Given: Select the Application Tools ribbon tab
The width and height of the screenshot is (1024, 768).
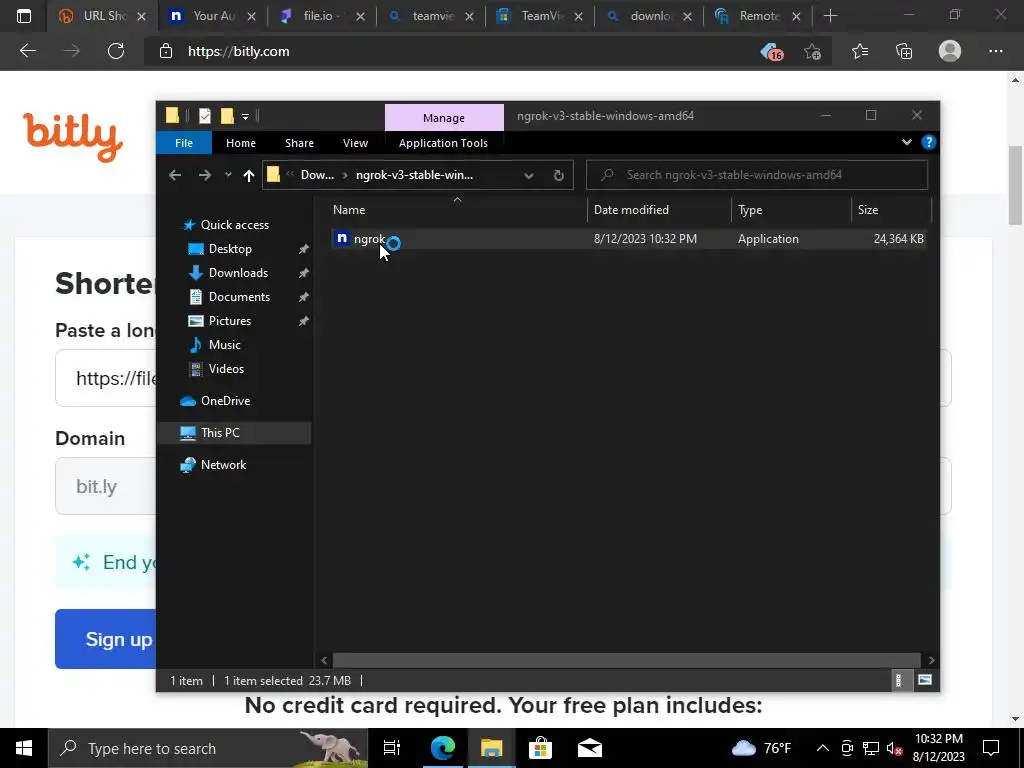Looking at the screenshot, I should coord(443,143).
